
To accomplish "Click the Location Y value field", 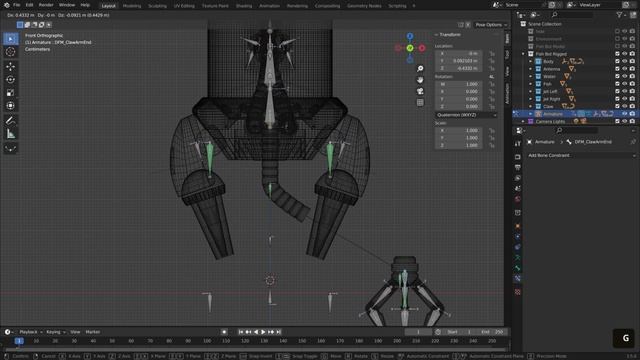I will (459, 61).
